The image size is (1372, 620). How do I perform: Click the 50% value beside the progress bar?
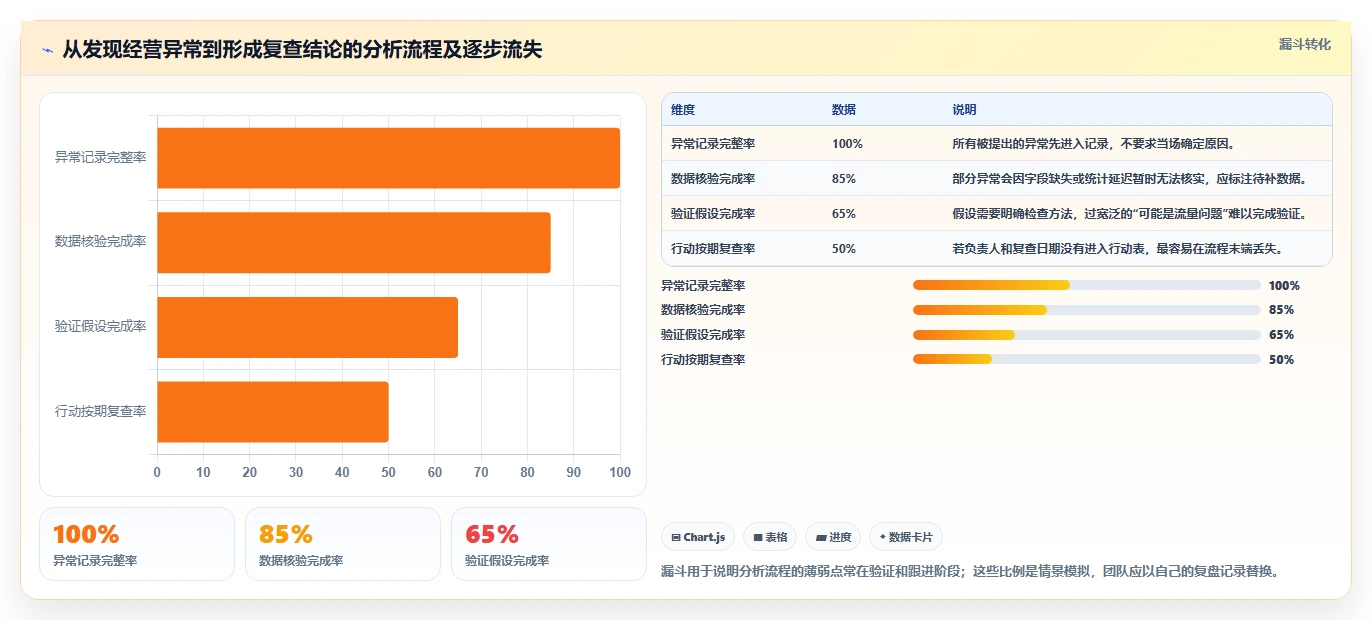pyautogui.click(x=1281, y=360)
